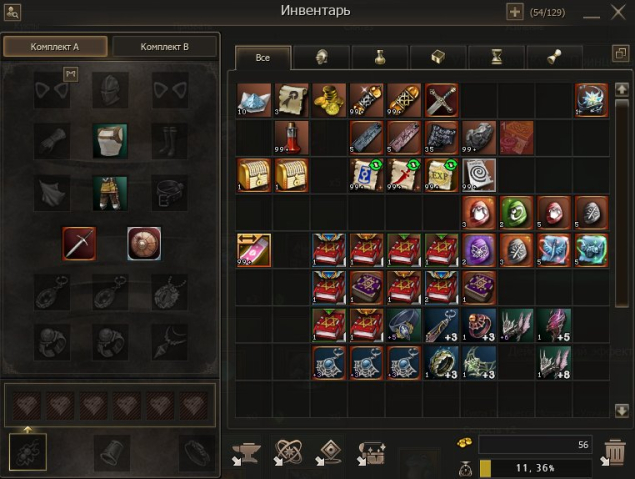Select the helmet equipment filter tab
Viewport: 635px width, 479px height.
pyautogui.click(x=321, y=57)
